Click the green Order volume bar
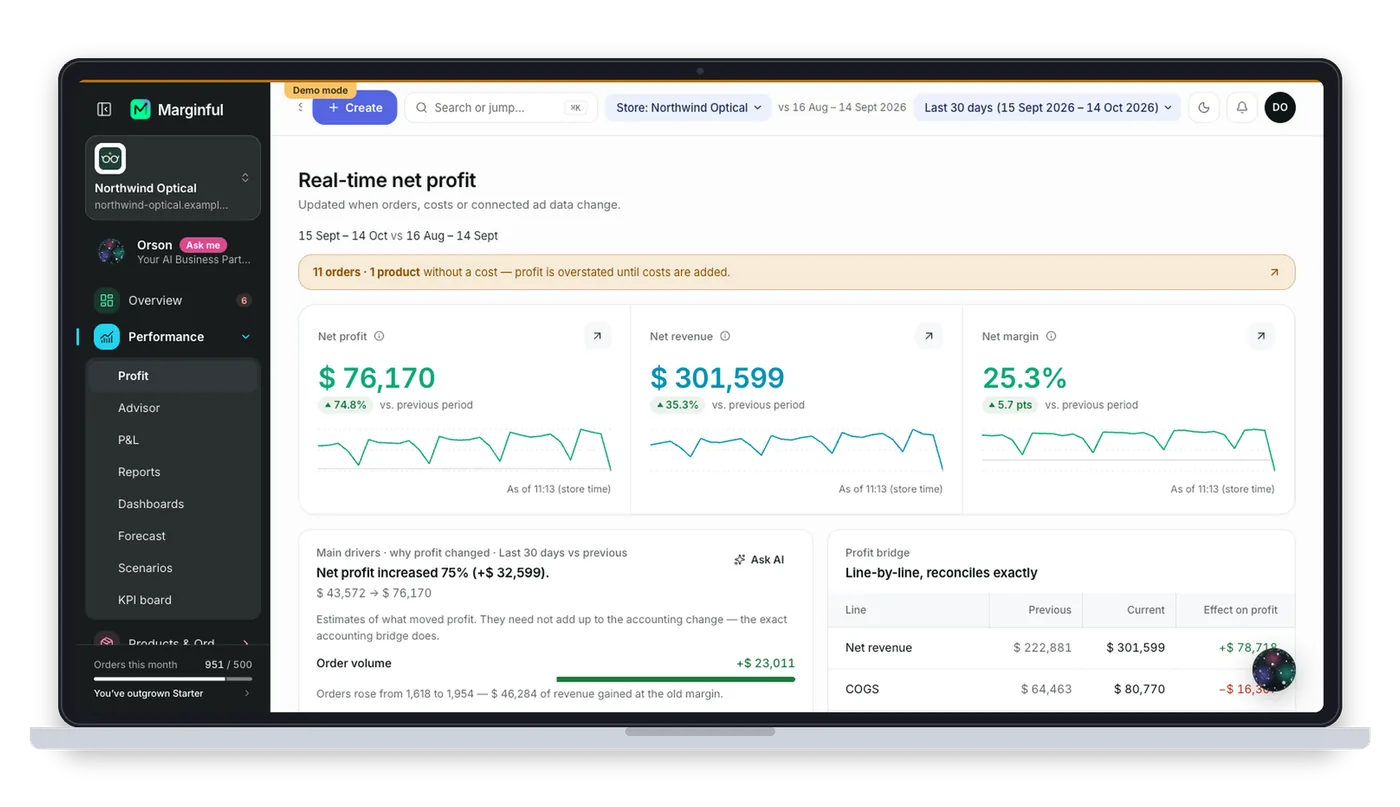 [x=675, y=679]
